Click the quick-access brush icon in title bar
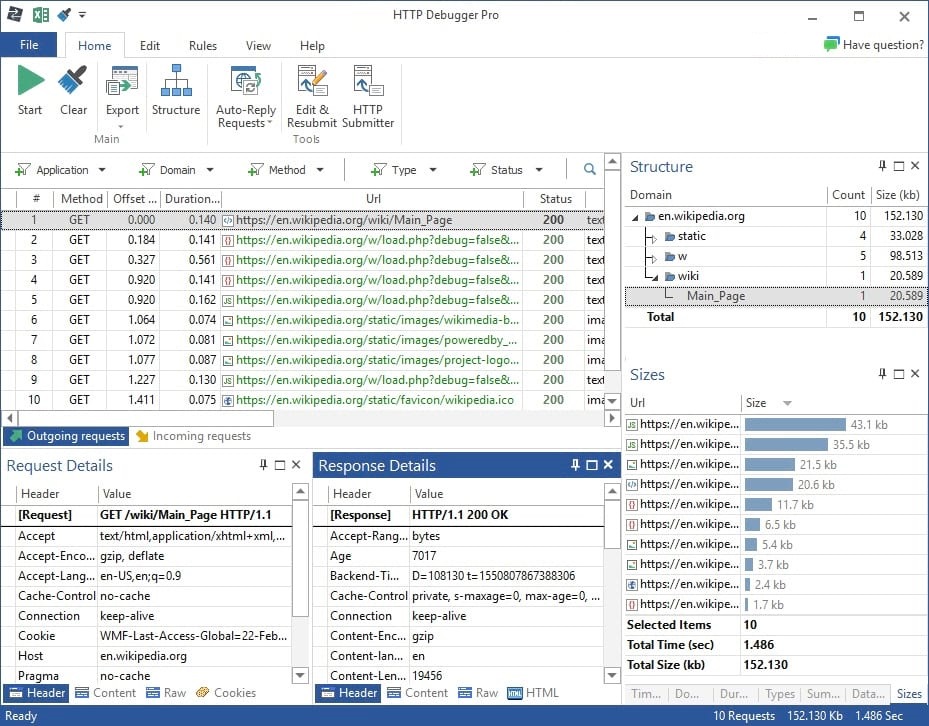 click(64, 14)
